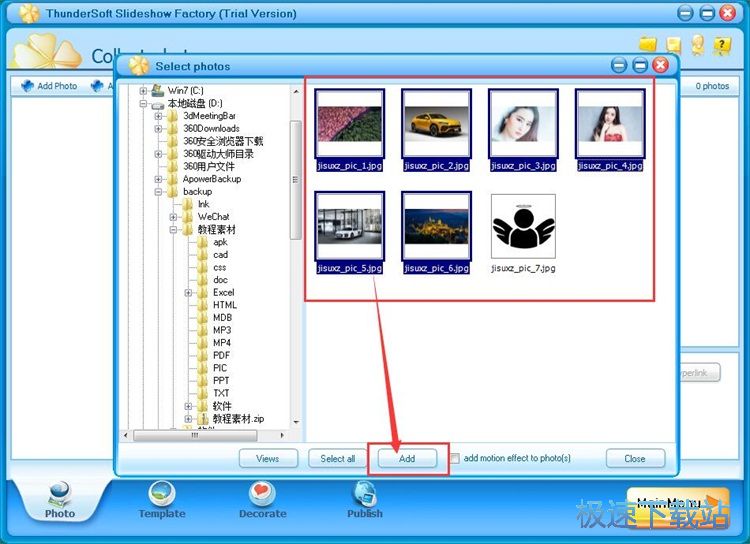Select the PIC folder in tree
The width and height of the screenshot is (750, 544).
point(220,368)
